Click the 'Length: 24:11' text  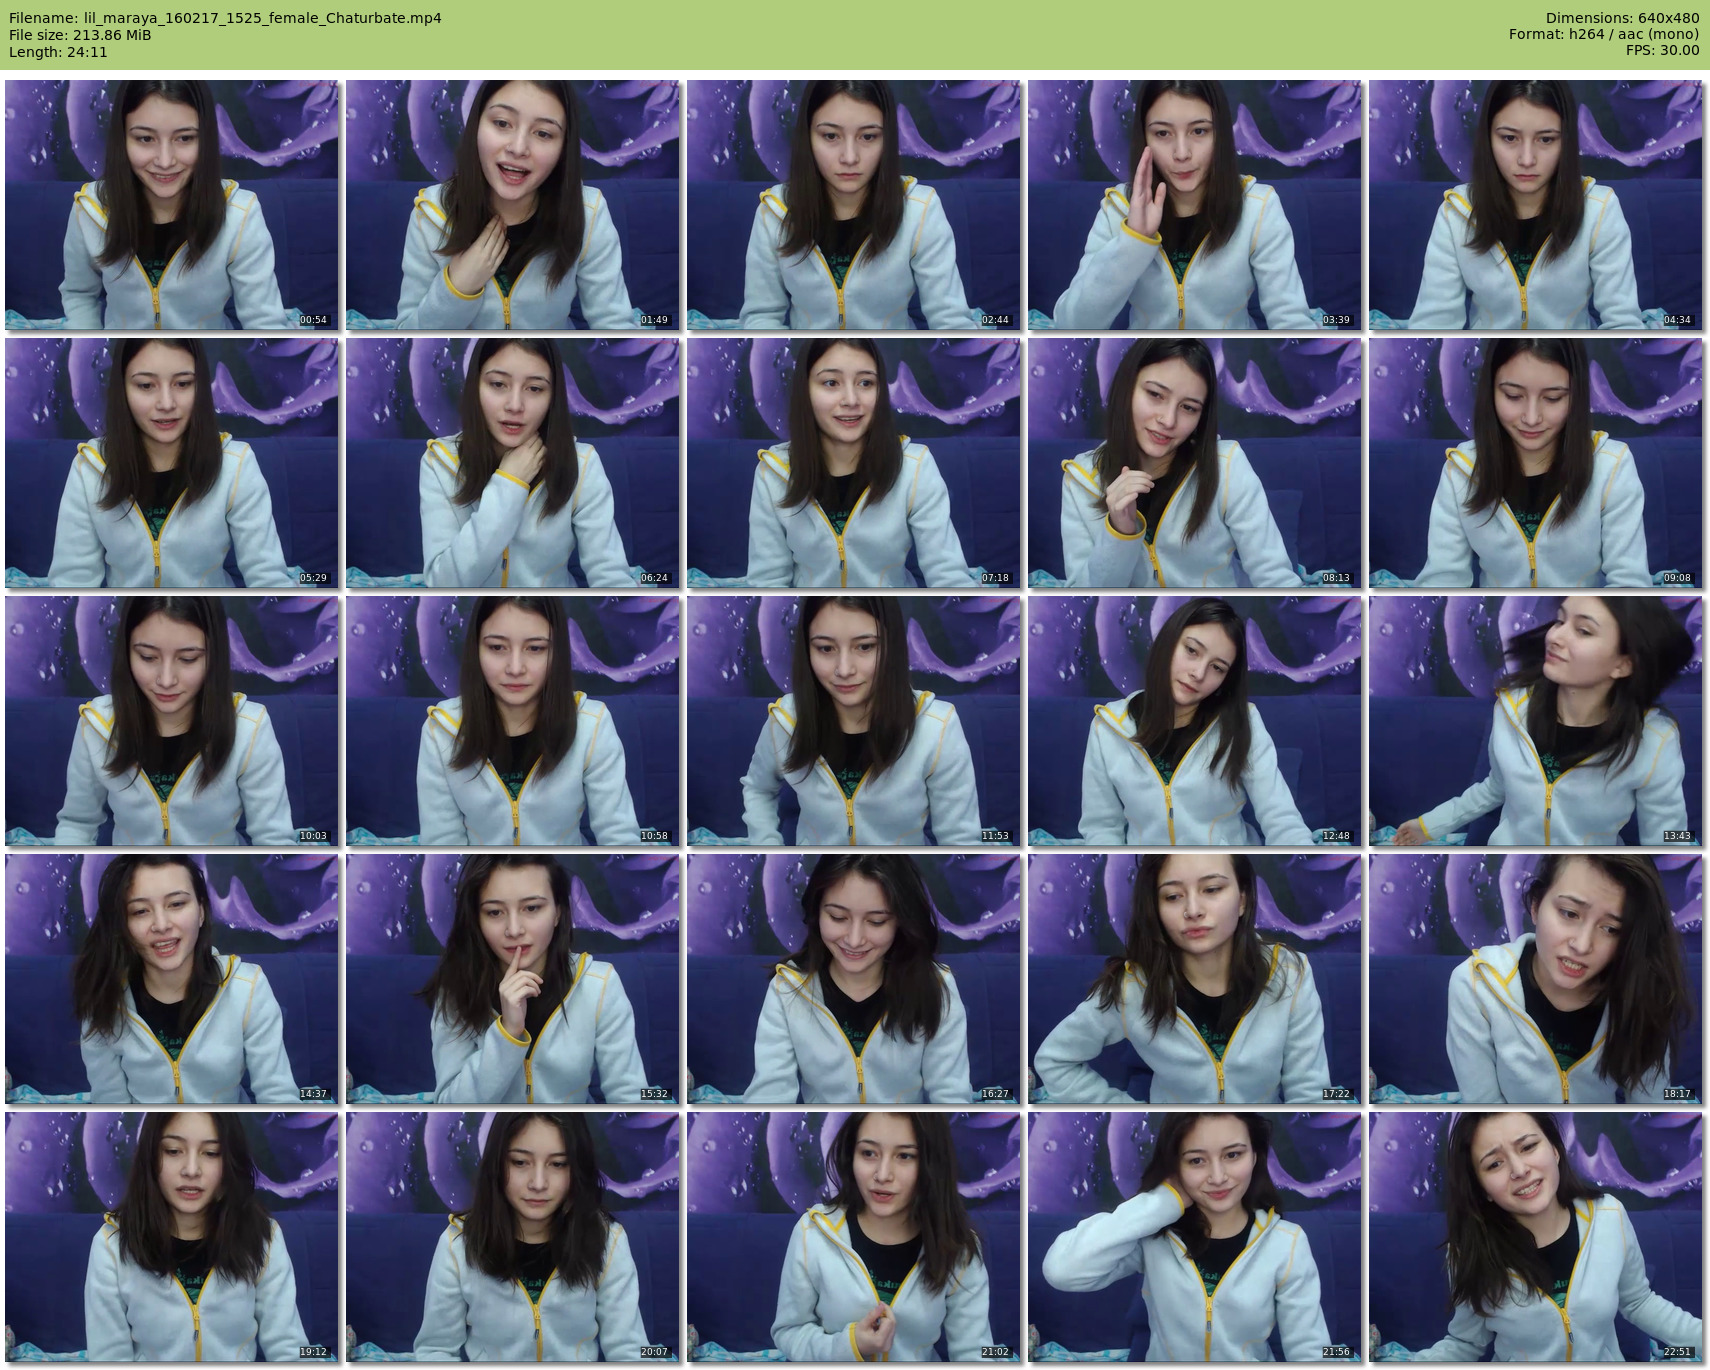click(58, 52)
